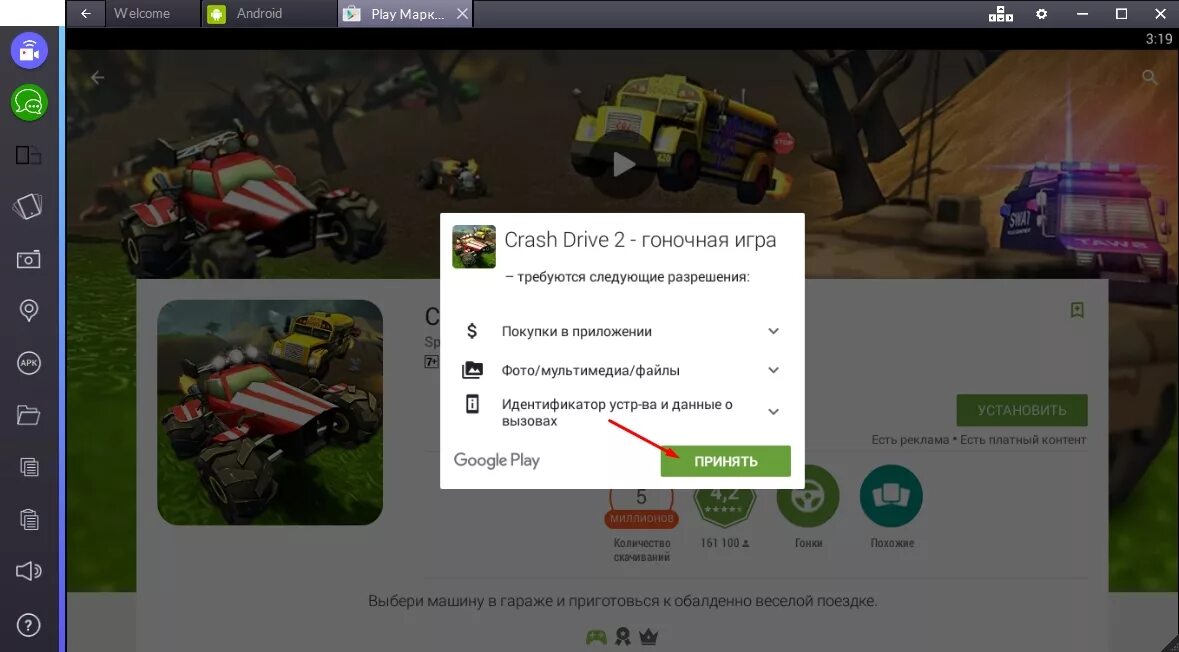
Task: Switch to the Android tab
Action: click(x=269, y=14)
